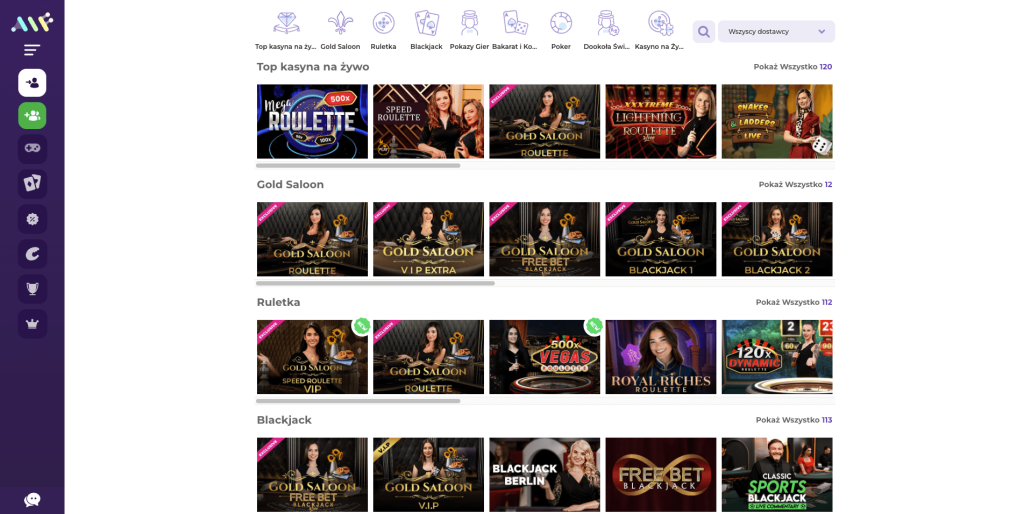Click Pokaż Wszystko for Top kasyna na żywo
Viewport: 1024px width, 514px height.
pos(792,67)
